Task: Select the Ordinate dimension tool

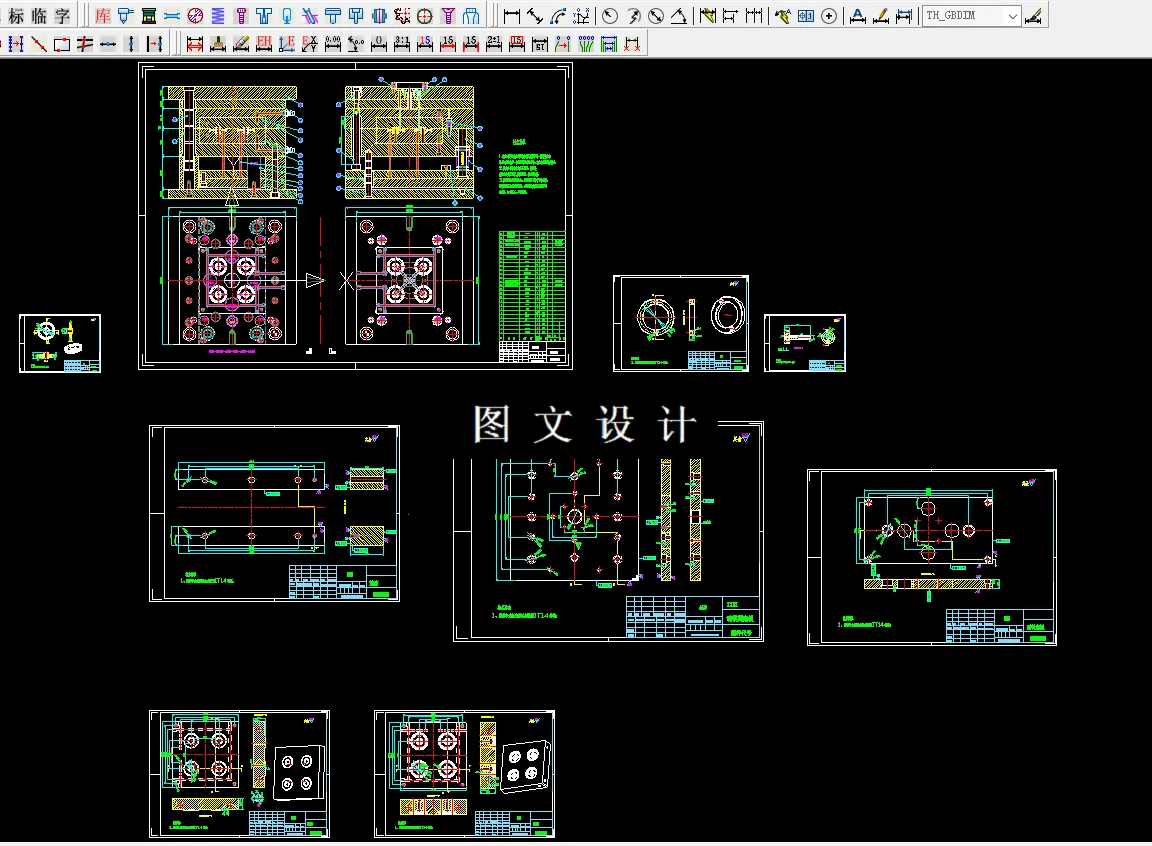Action: click(582, 15)
